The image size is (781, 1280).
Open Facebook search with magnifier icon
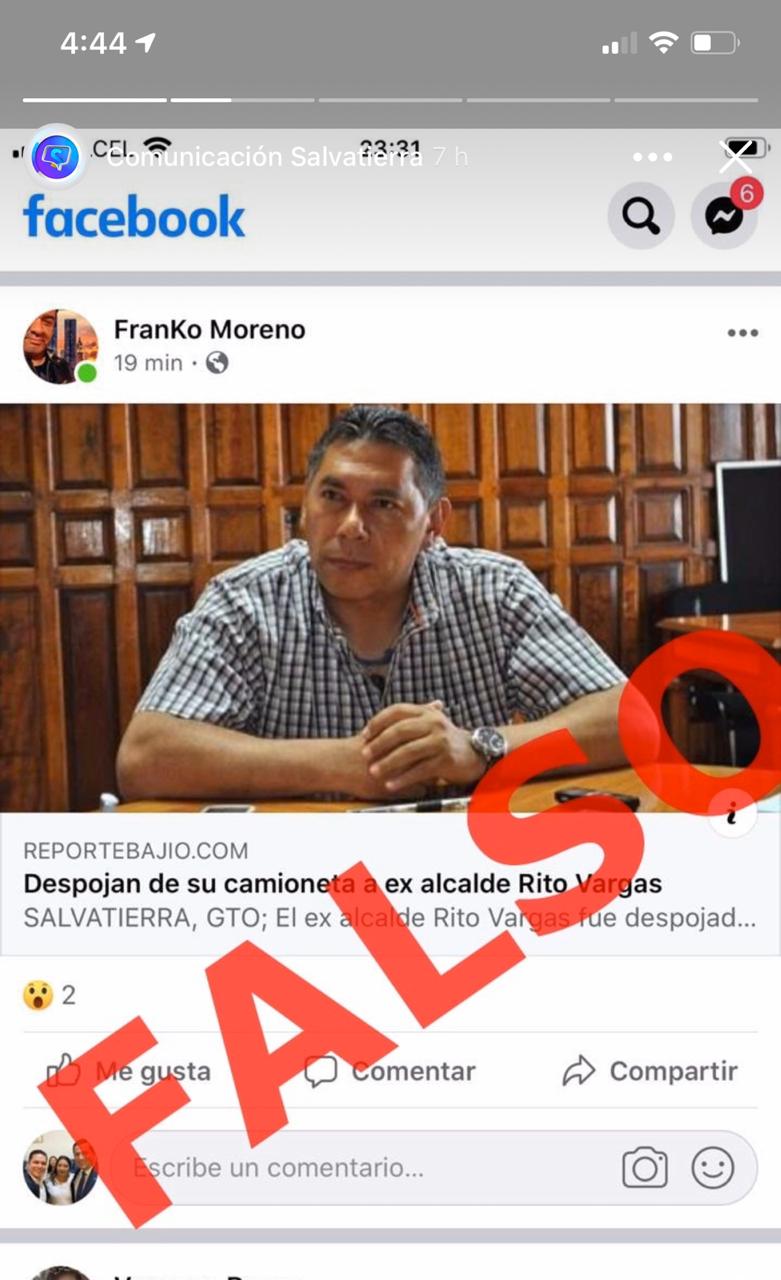[x=640, y=215]
